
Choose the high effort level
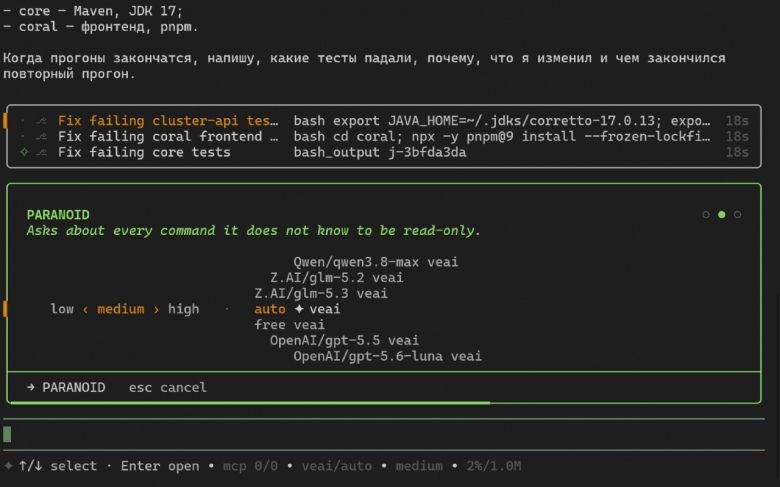pyautogui.click(x=184, y=309)
